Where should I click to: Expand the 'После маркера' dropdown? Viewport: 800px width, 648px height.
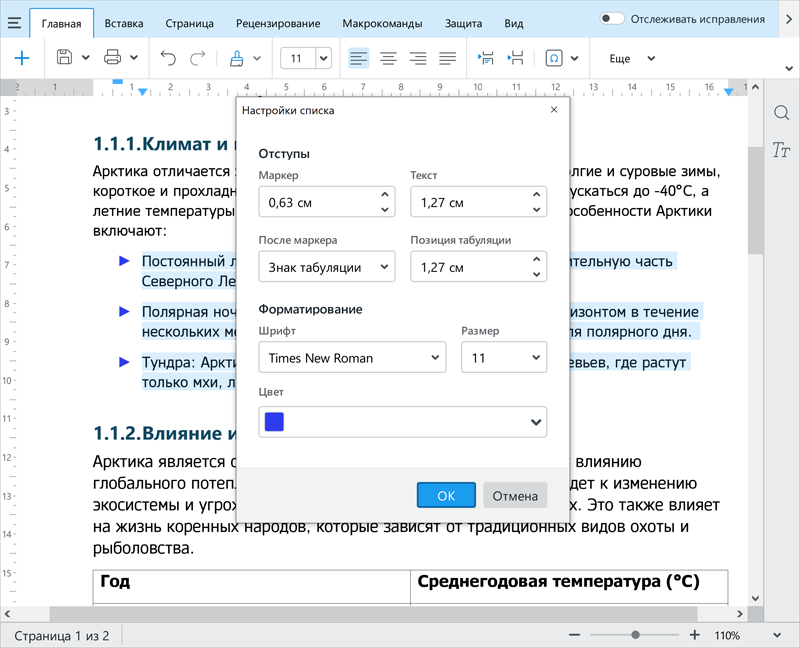326,267
